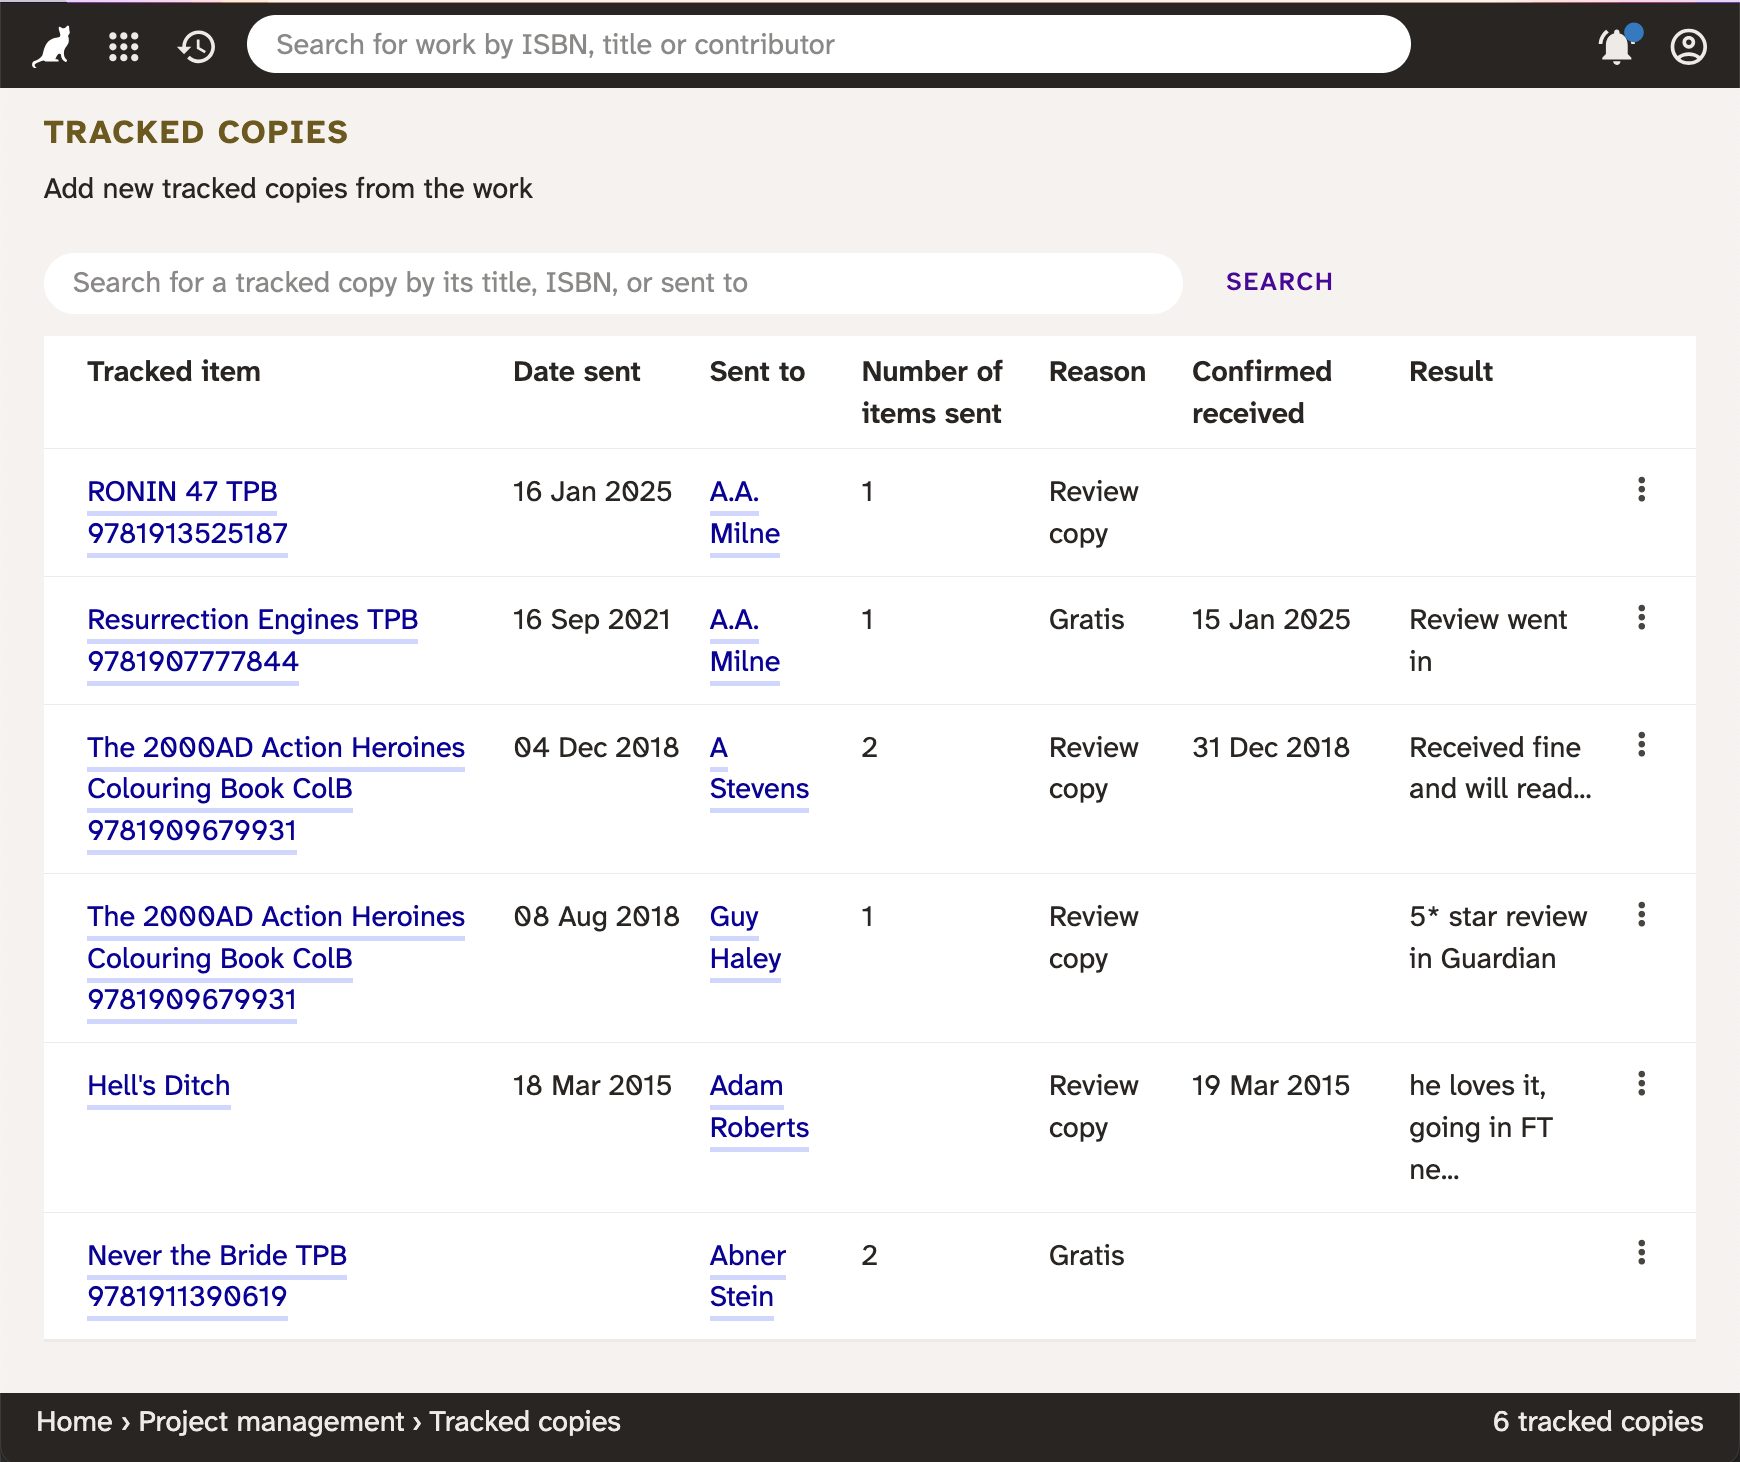
Task: Focus the tracked copy search field
Action: coord(612,283)
